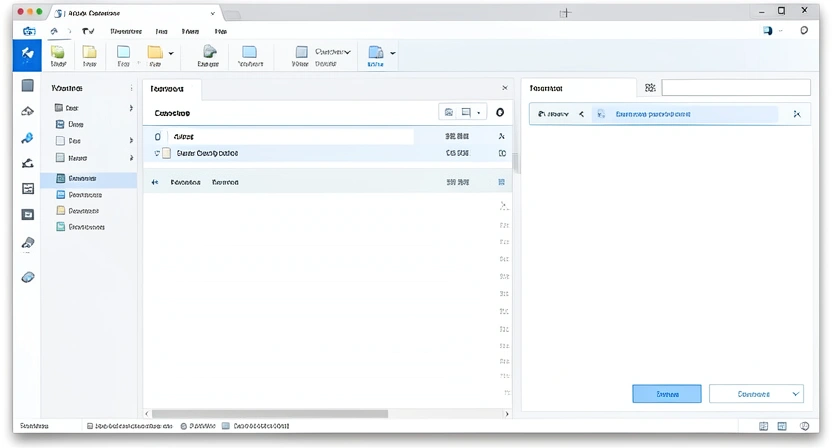The image size is (832, 448).
Task: Click the blue primary button at bottom right
Action: pos(666,394)
